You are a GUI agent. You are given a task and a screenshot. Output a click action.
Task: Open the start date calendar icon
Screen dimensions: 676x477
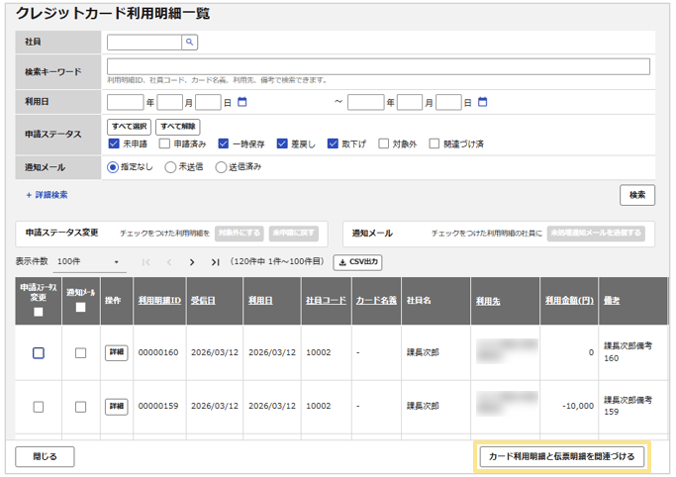coord(242,102)
